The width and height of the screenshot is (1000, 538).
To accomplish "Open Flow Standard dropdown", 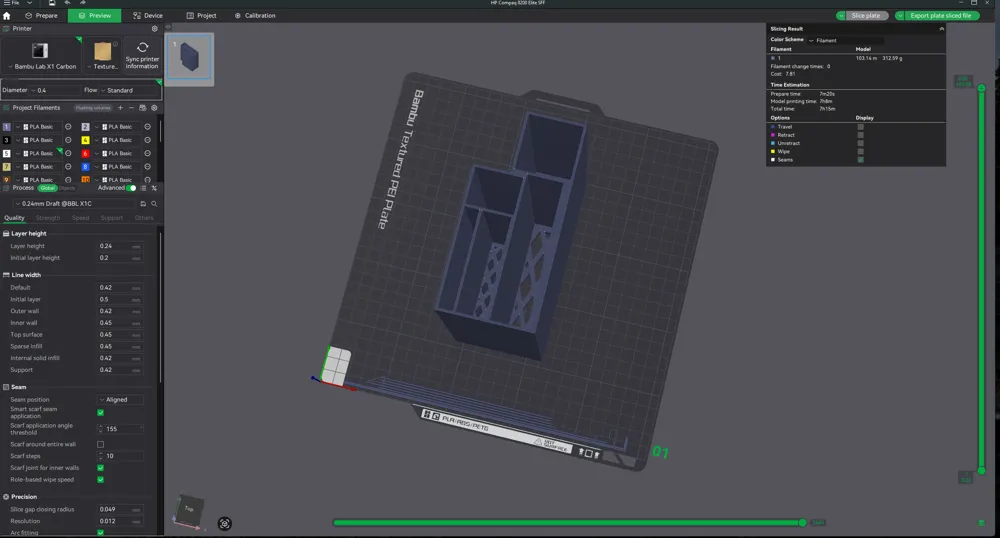I will 130,91.
